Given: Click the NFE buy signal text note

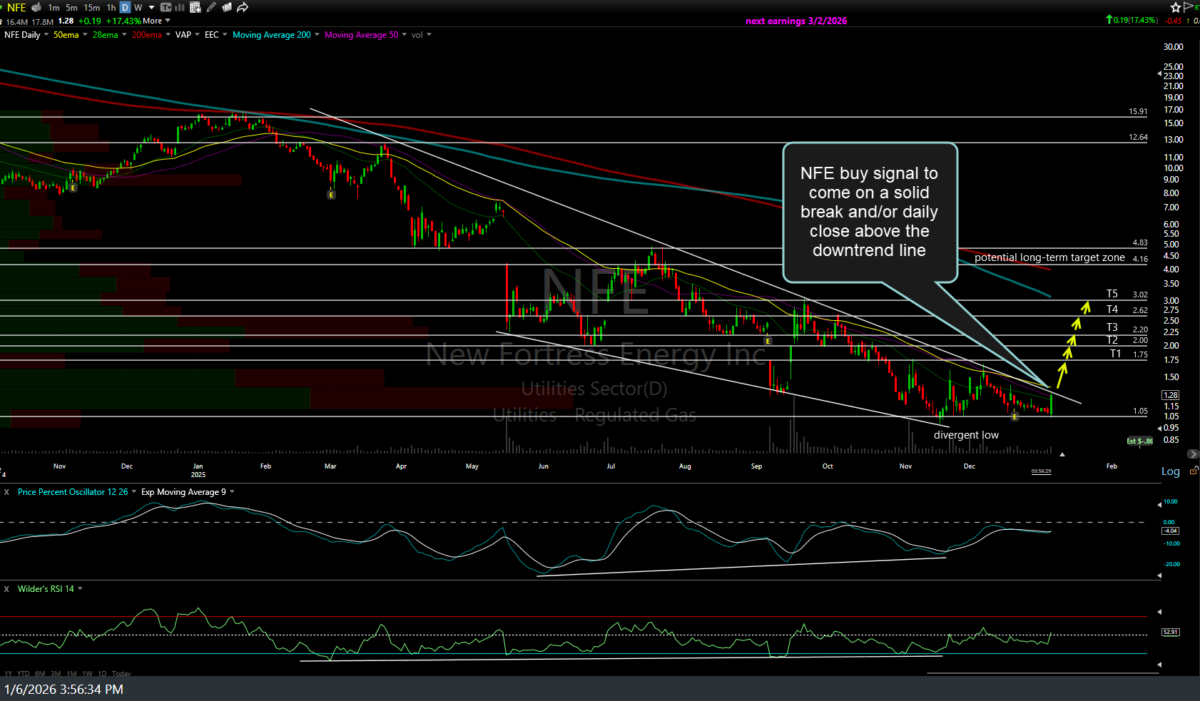Looking at the screenshot, I should (x=869, y=212).
